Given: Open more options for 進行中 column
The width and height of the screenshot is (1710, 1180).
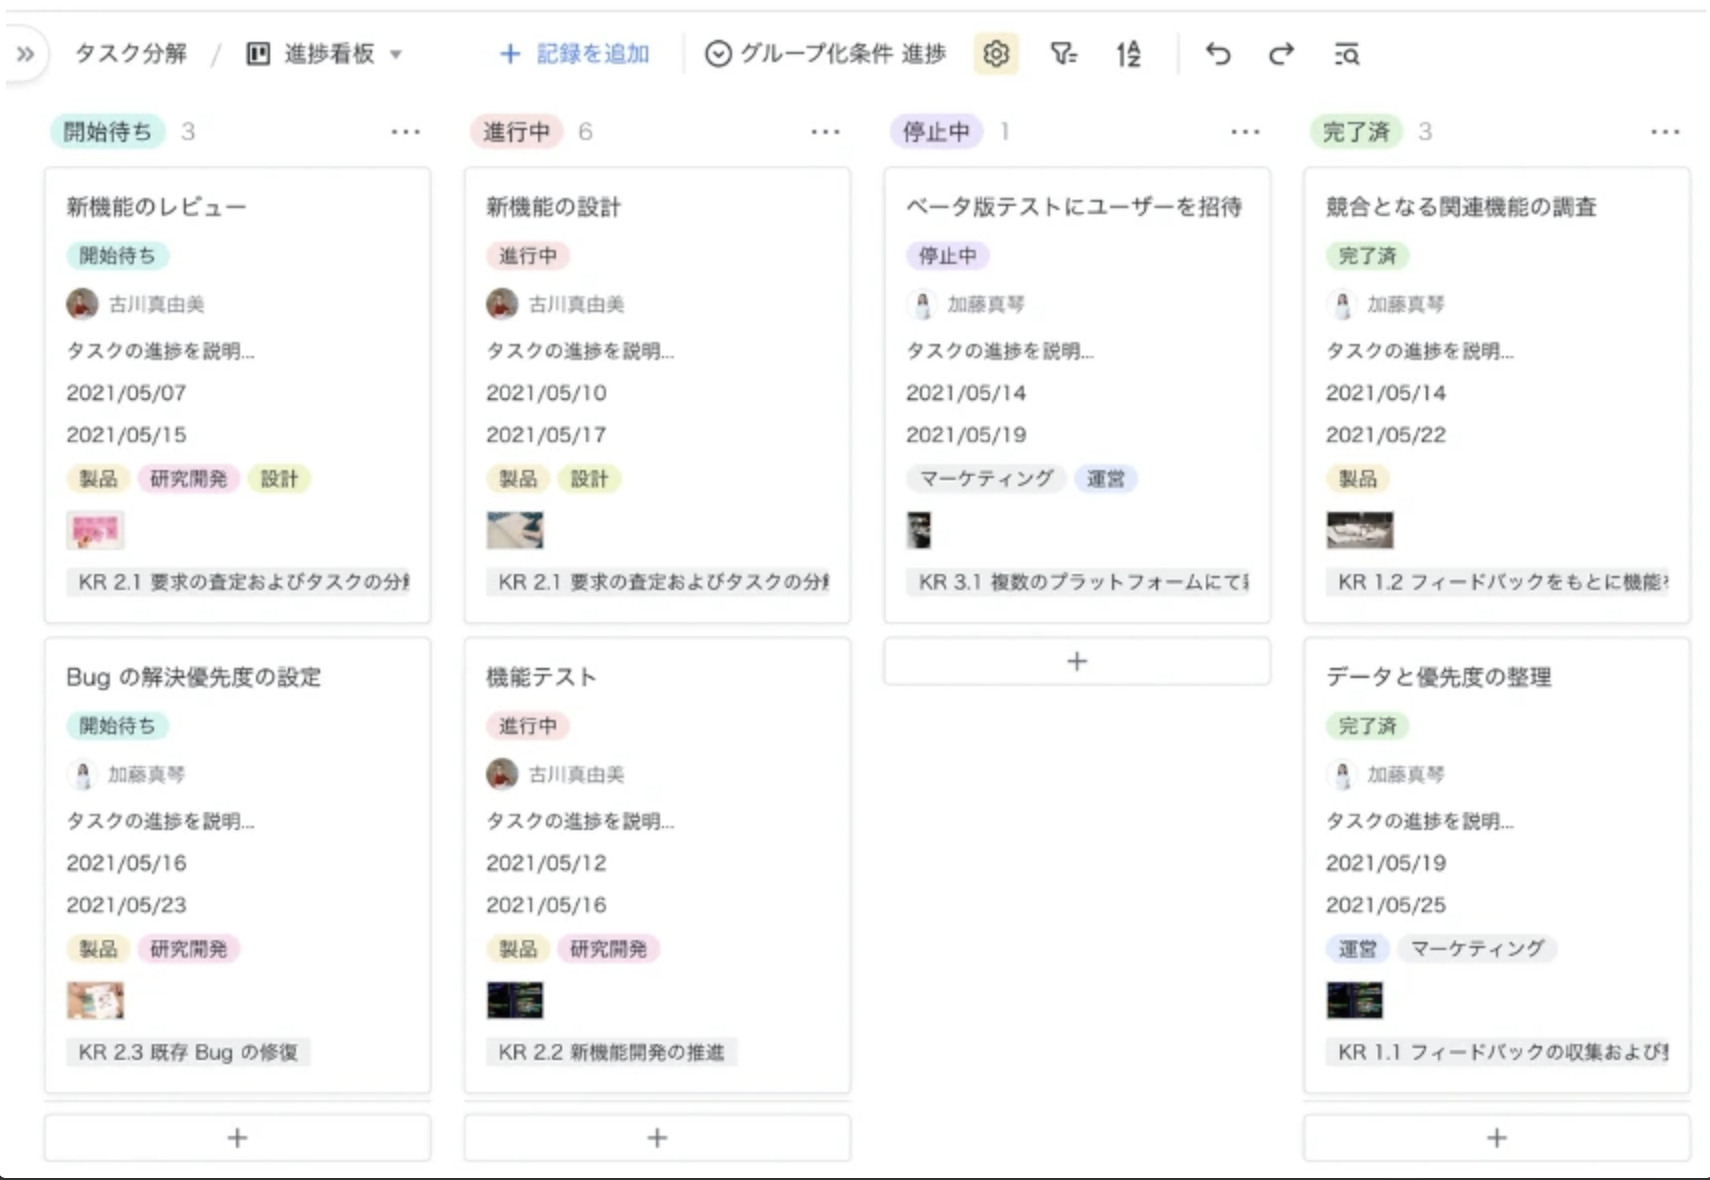Looking at the screenshot, I should 825,132.
